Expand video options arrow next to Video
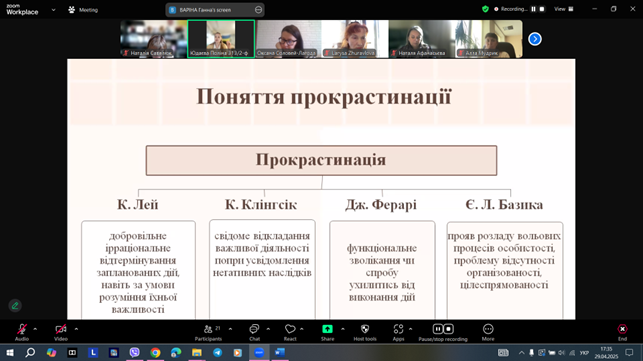Image resolution: width=643 pixels, height=361 pixels. click(76, 329)
